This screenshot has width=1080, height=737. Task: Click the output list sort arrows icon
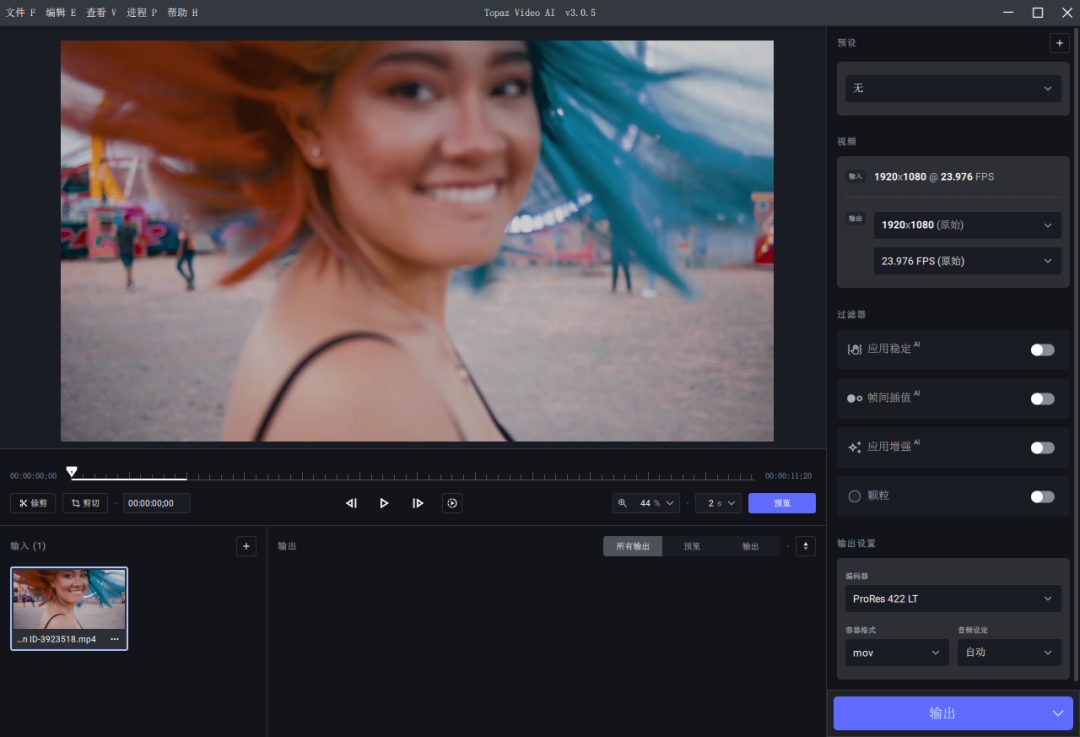click(805, 546)
